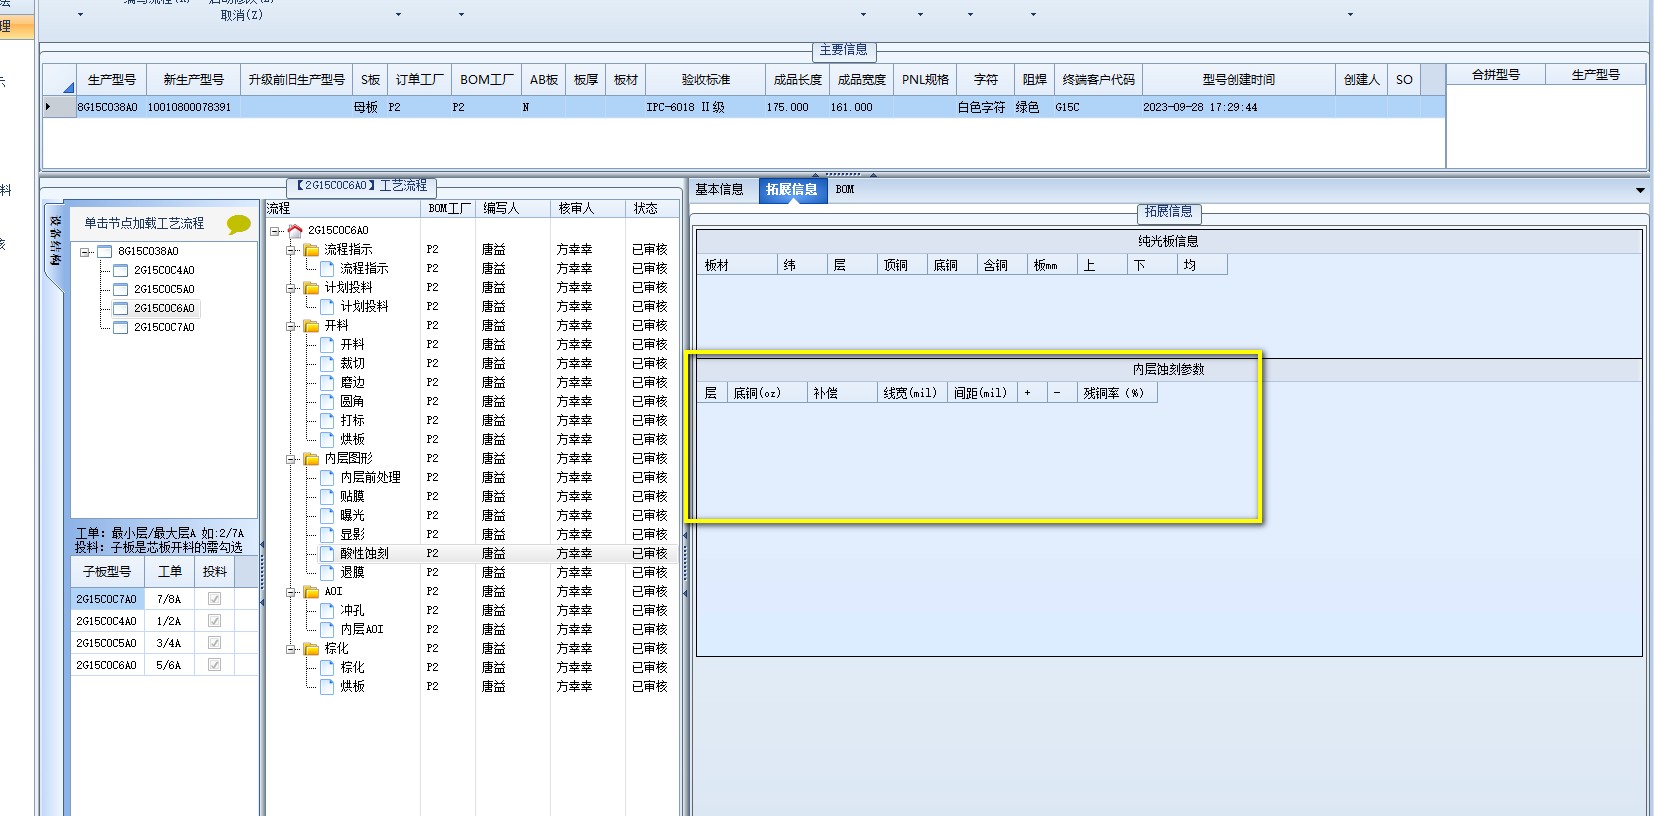Click the 贴膜 document icon
The width and height of the screenshot is (1654, 816).
pyautogui.click(x=327, y=496)
